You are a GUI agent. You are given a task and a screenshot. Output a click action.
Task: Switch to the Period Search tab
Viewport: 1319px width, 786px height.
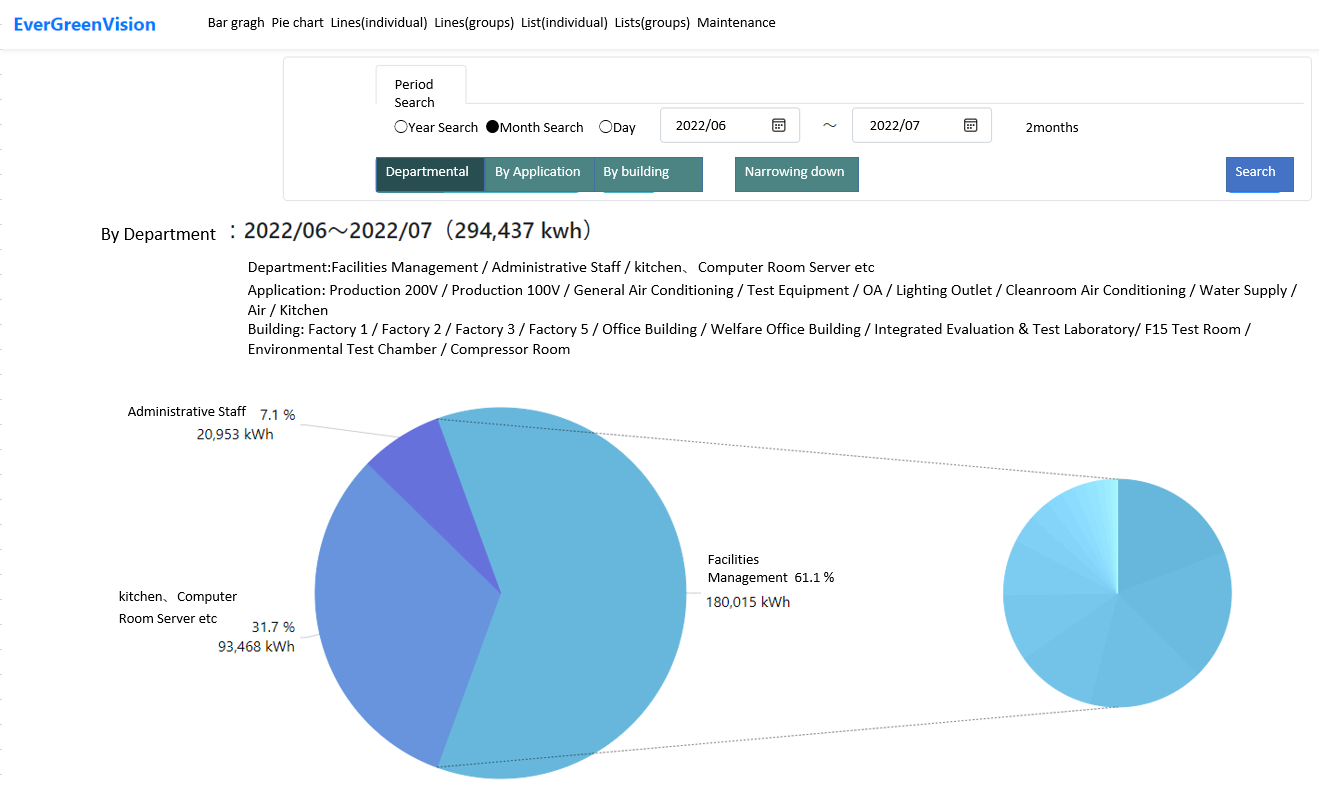pyautogui.click(x=421, y=87)
